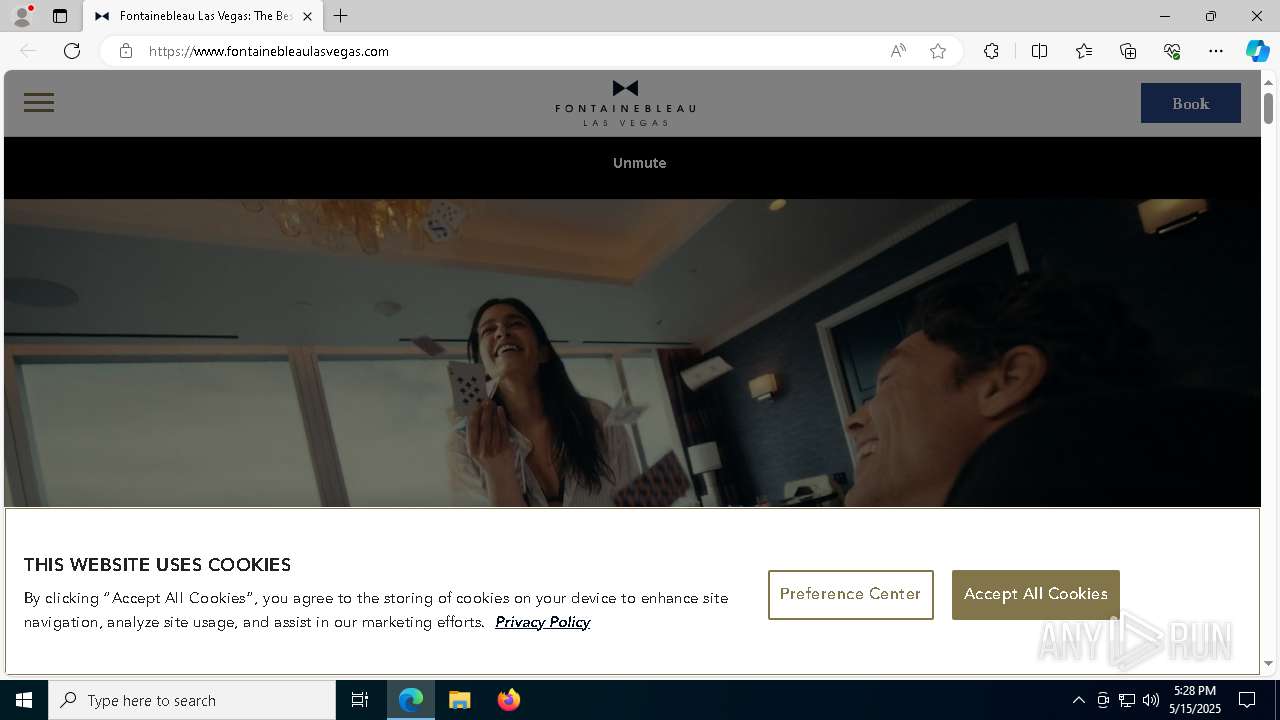Go back to previous page
Image resolution: width=1280 pixels, height=720 pixels.
click(x=28, y=51)
